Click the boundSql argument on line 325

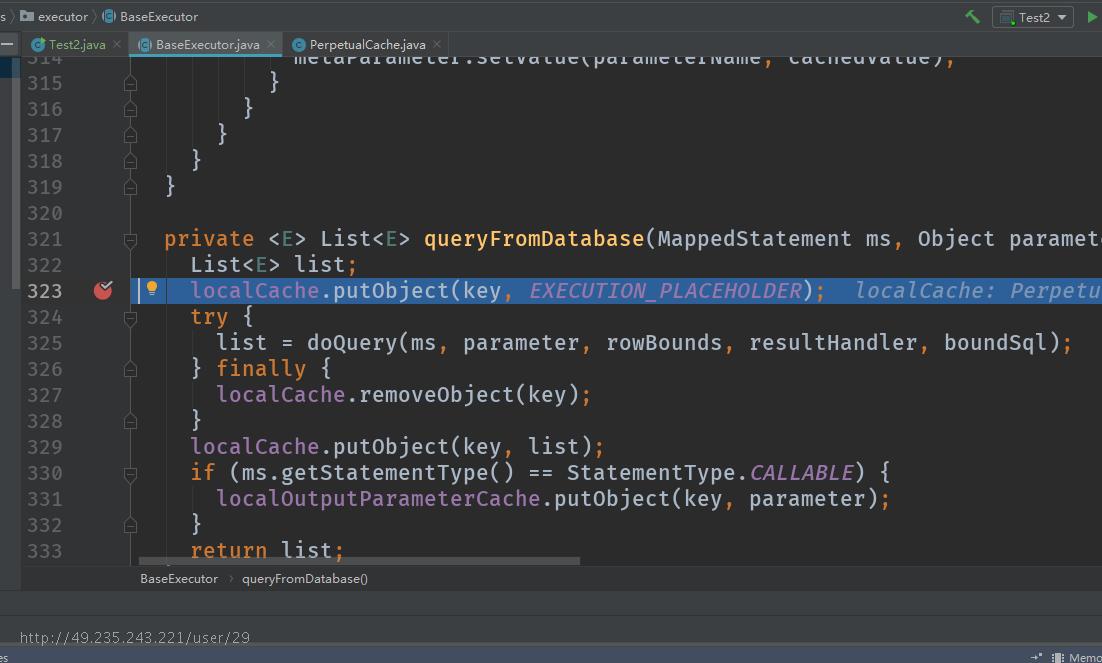pyautogui.click(x=995, y=342)
